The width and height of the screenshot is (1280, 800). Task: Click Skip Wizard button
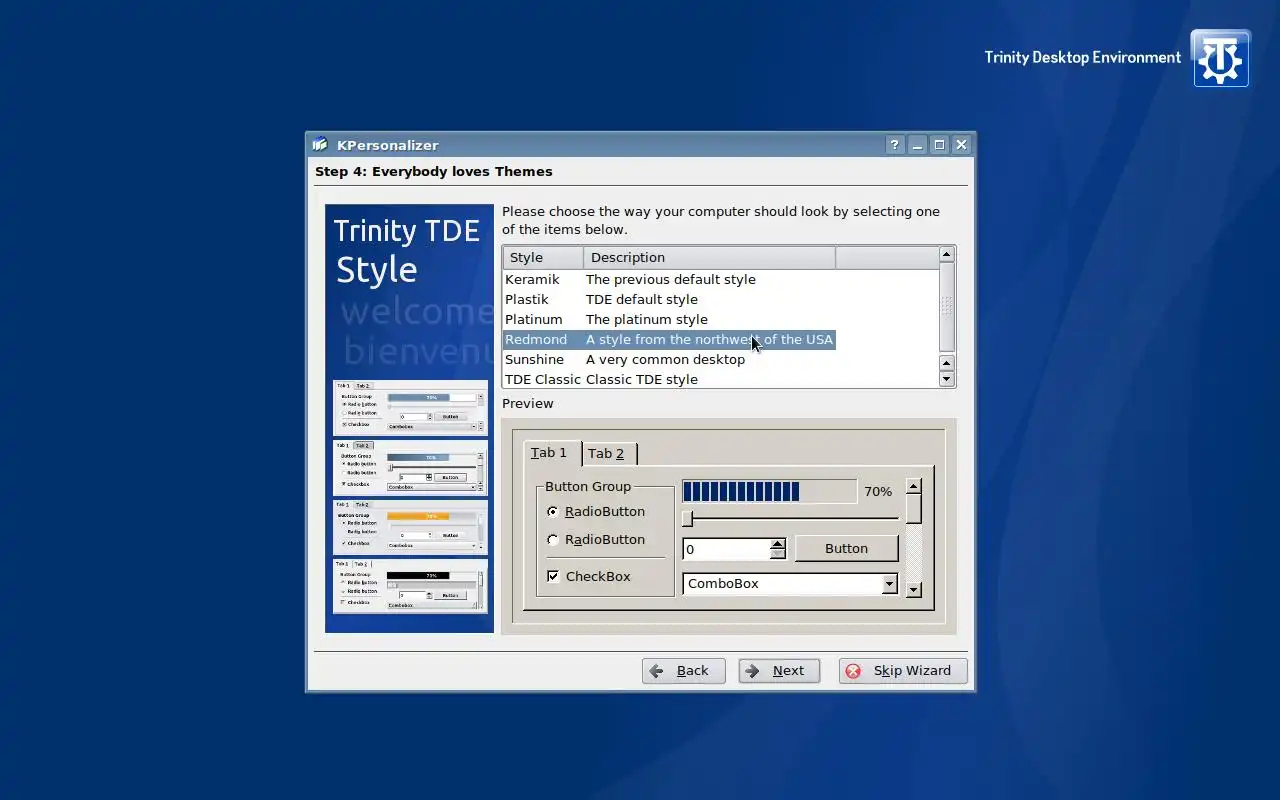(903, 671)
